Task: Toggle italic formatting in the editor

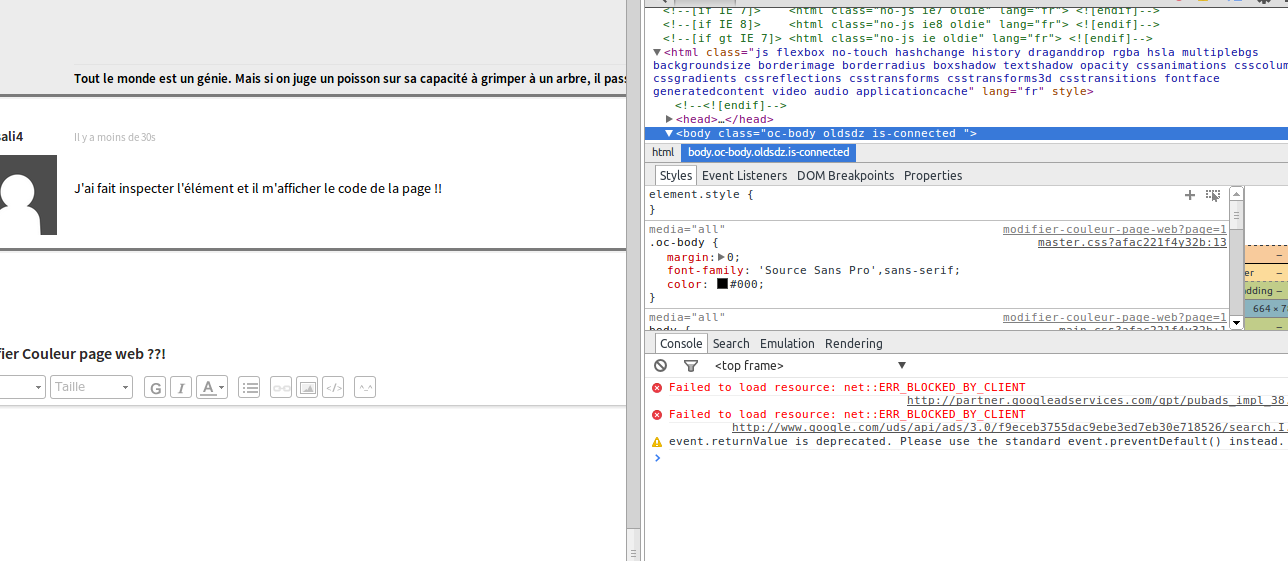Action: click(x=180, y=388)
